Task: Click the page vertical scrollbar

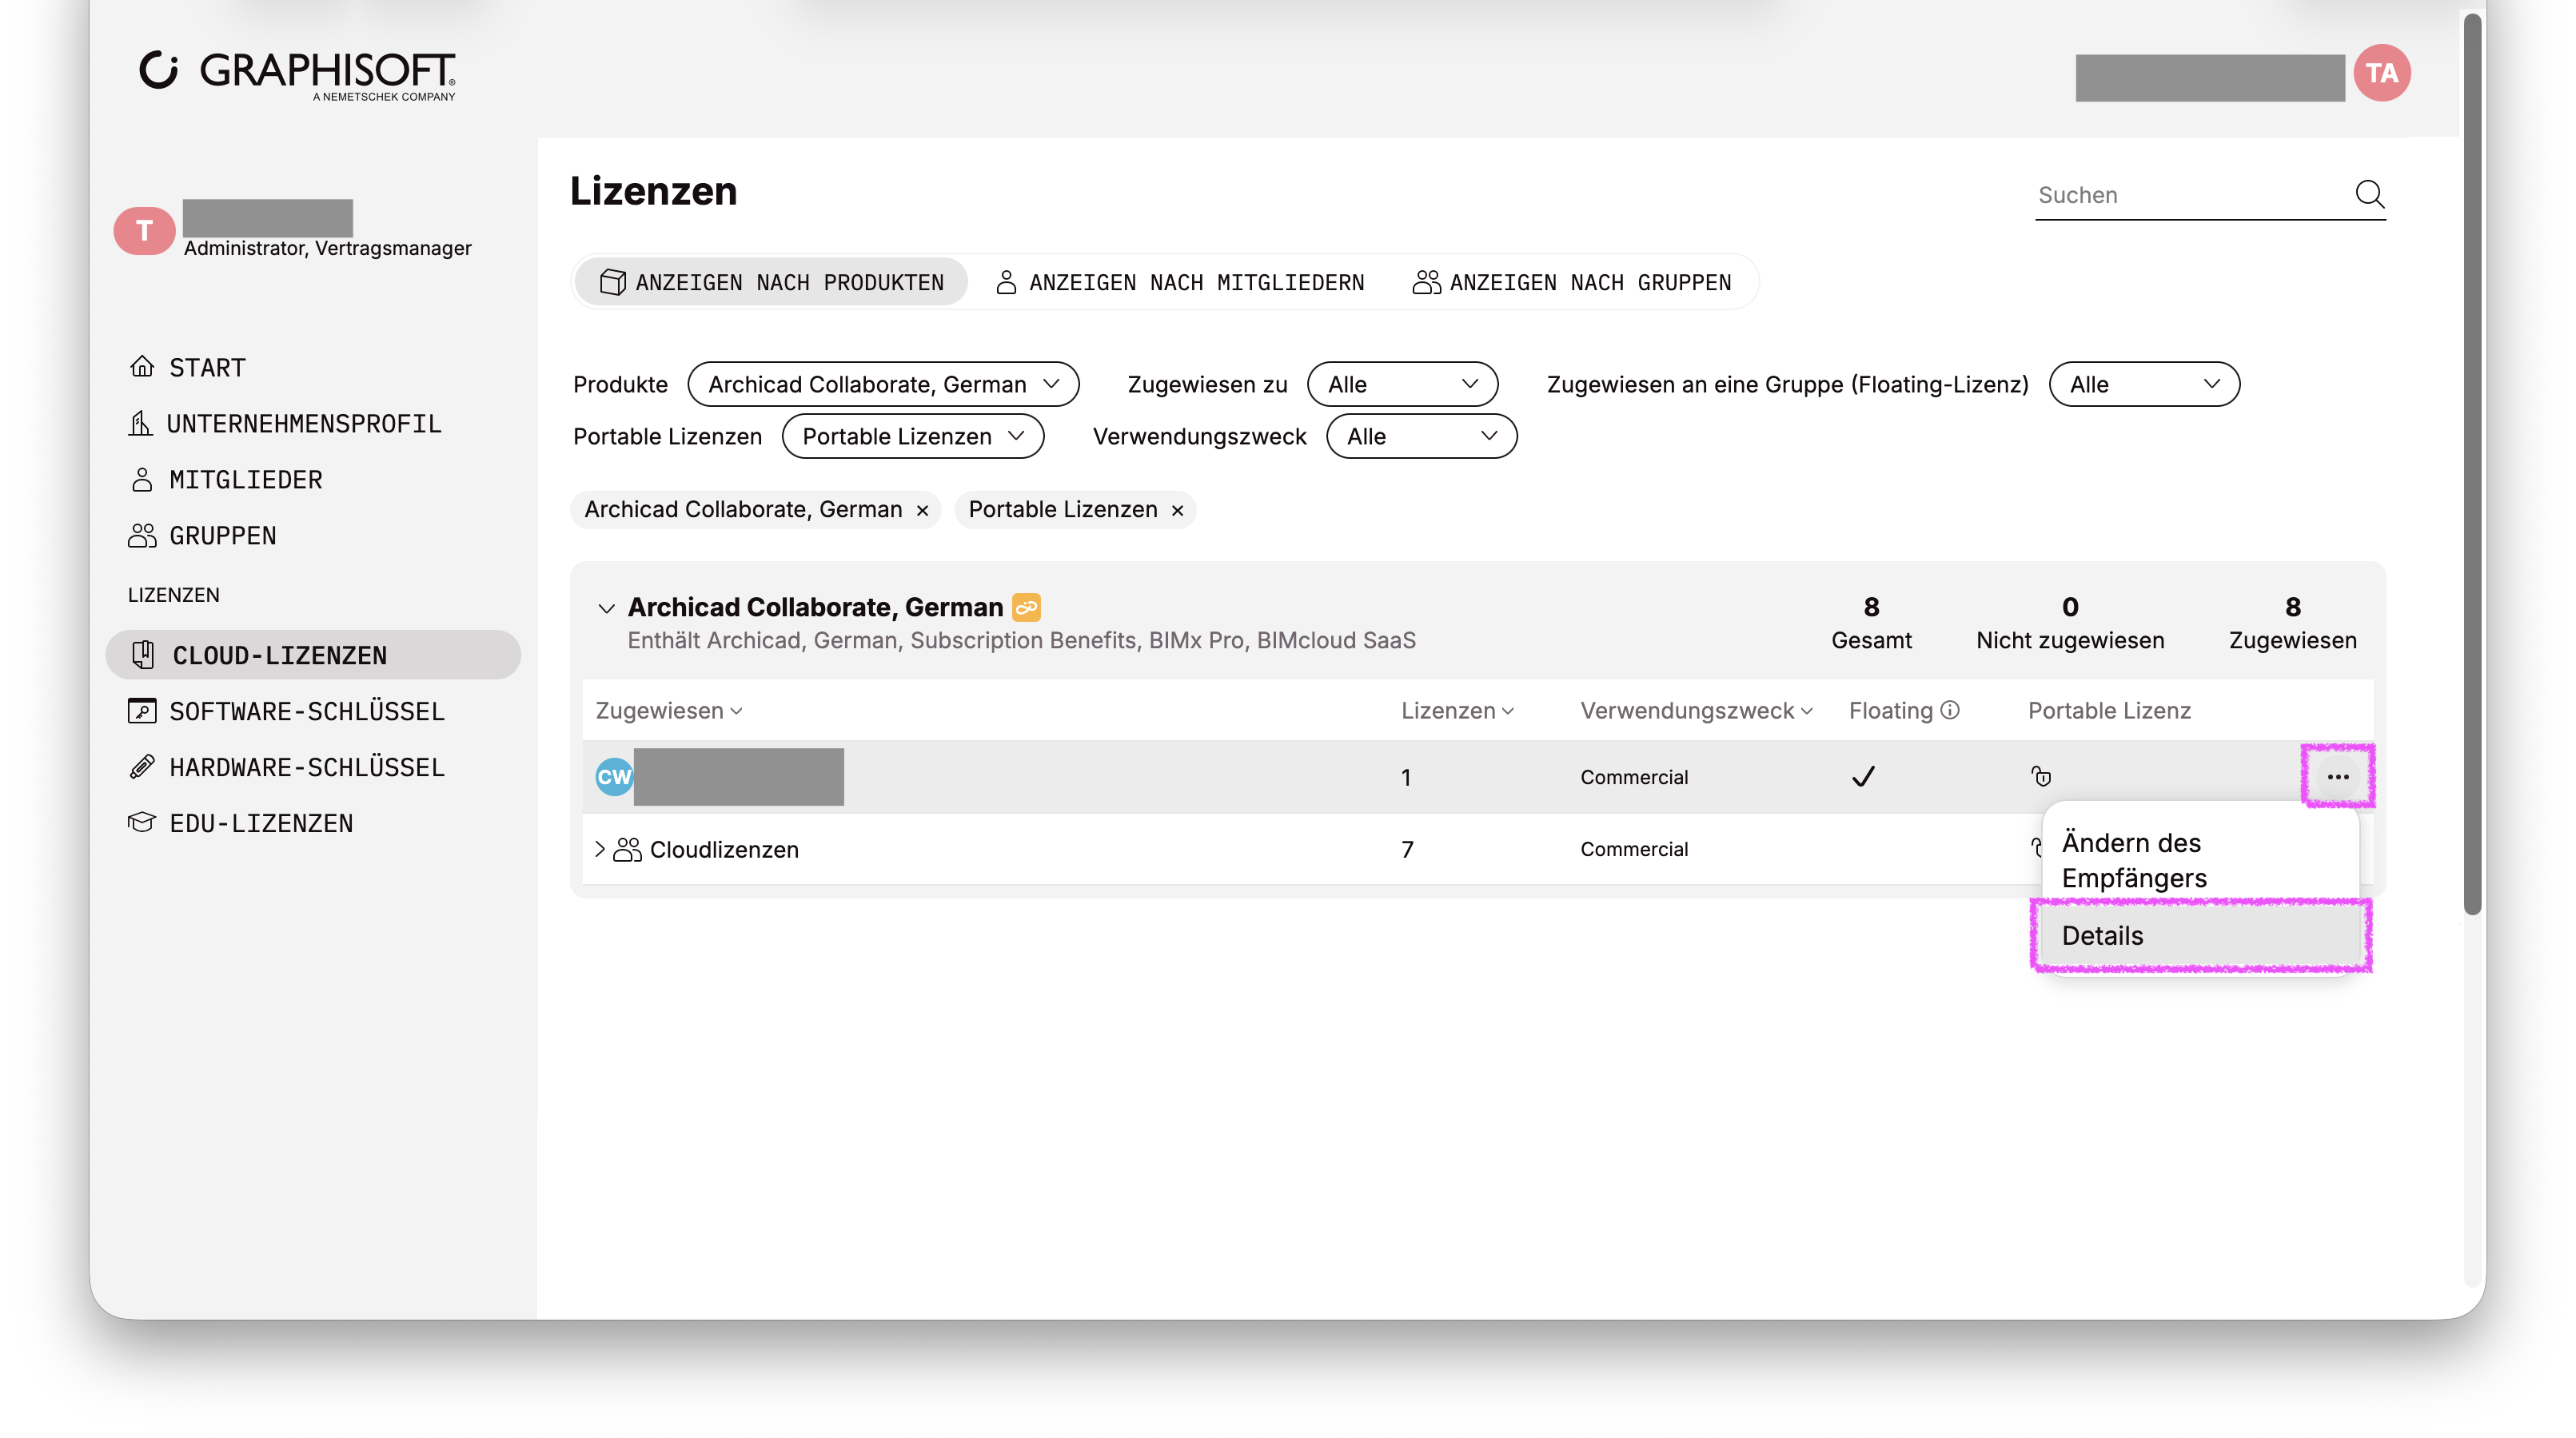Action: [2472, 464]
